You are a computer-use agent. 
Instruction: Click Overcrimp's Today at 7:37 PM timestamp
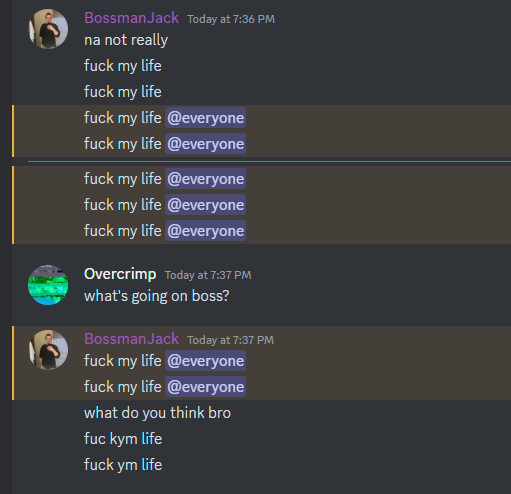point(208,275)
